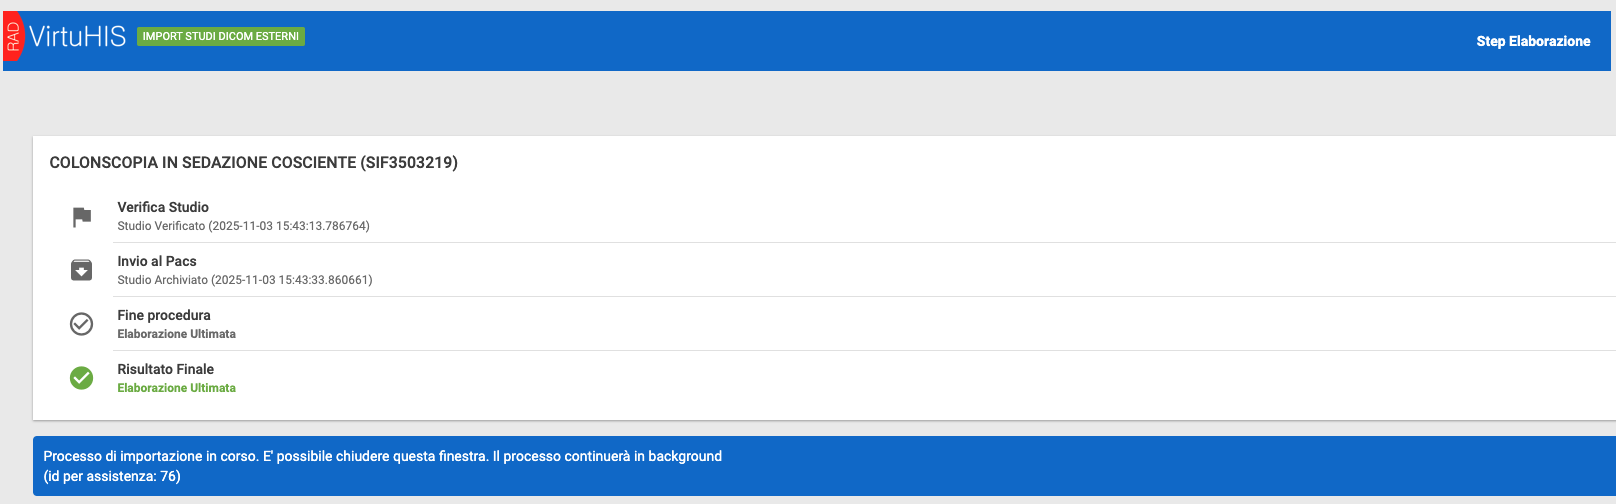Click the green checkmark icon for Risultato Finale

click(x=82, y=378)
